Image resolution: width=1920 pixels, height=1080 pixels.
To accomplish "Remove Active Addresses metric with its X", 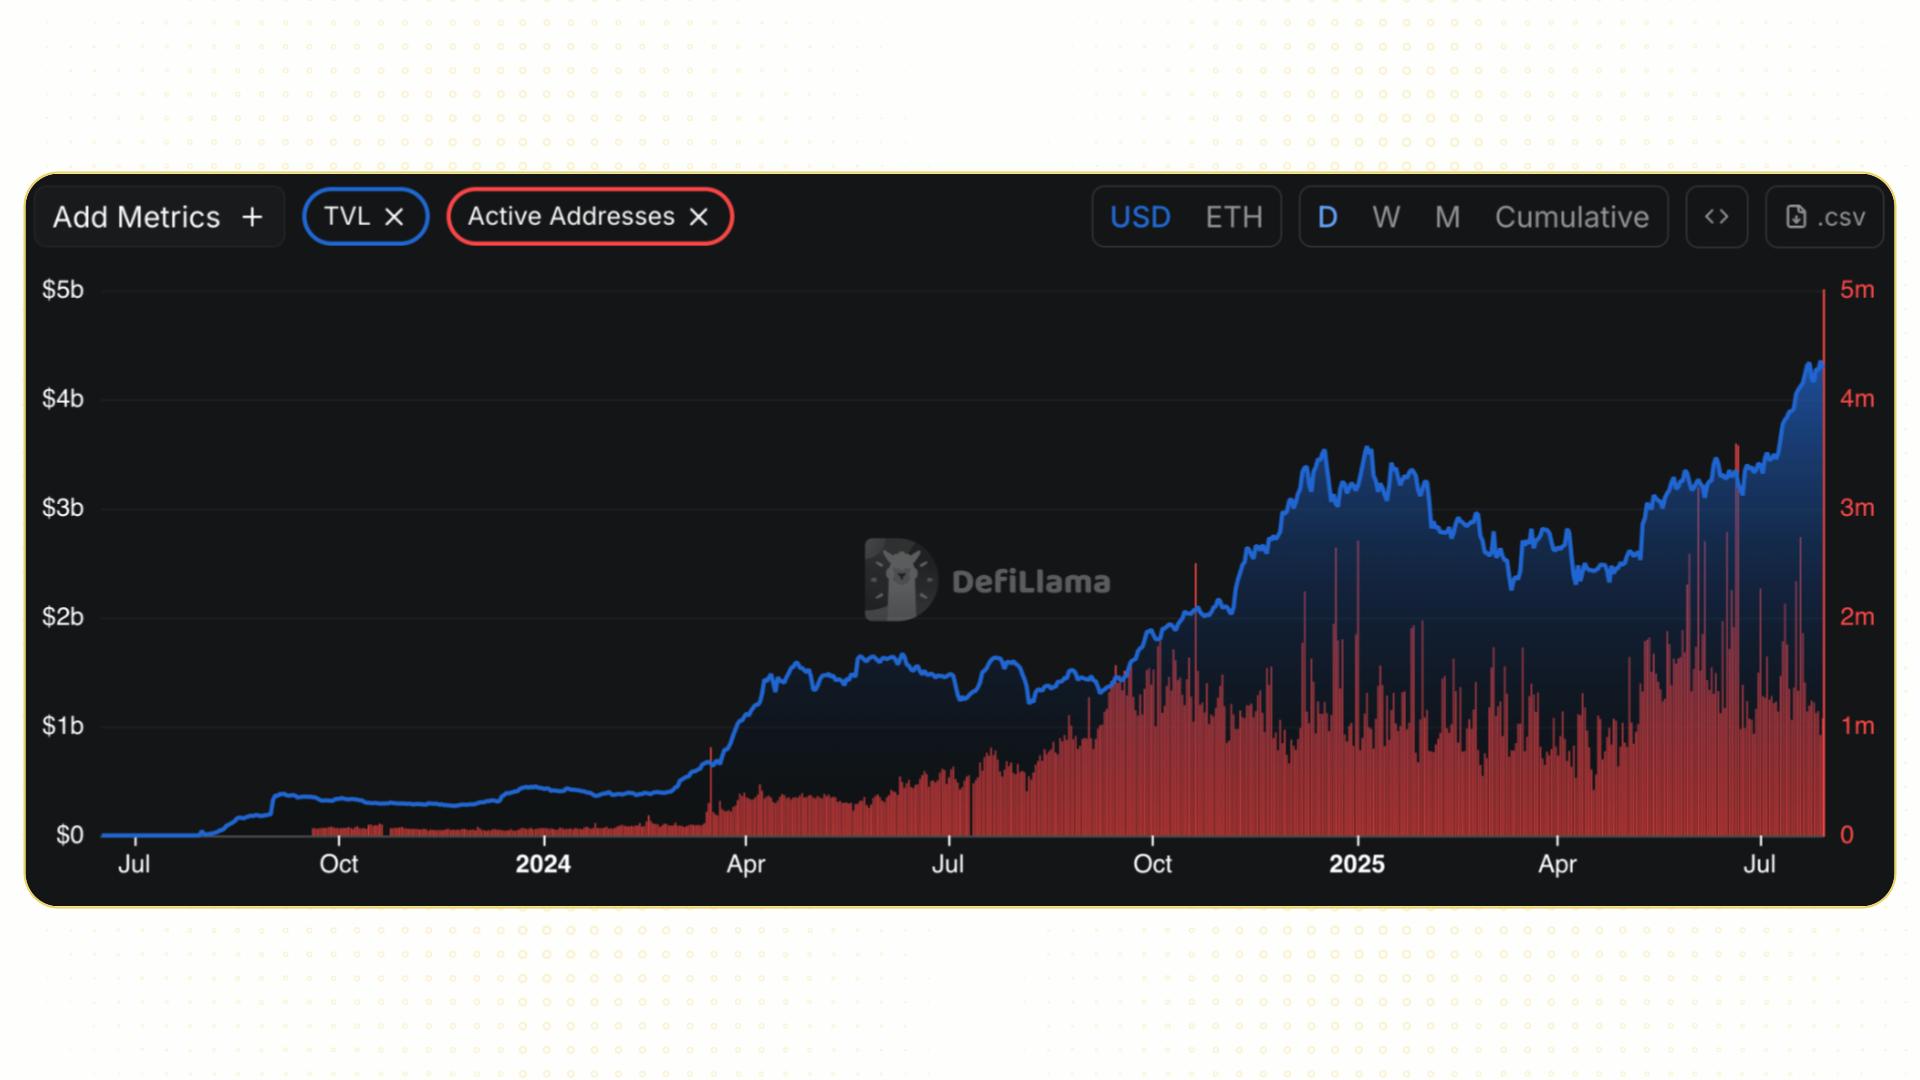I will [x=699, y=217].
